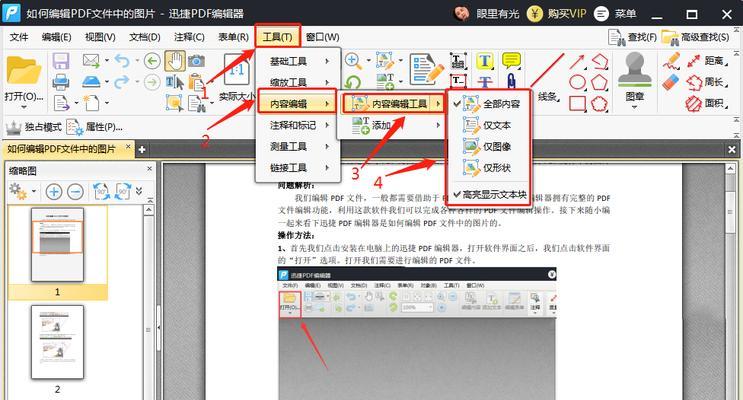Open a file with the yellow folder icon

tap(23, 70)
